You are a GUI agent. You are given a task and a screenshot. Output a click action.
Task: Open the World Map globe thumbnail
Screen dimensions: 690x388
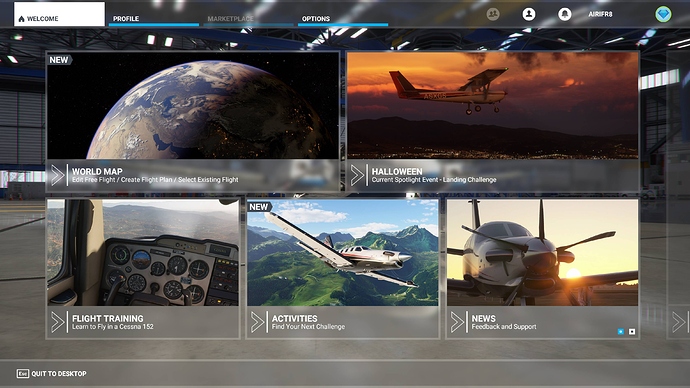pos(193,105)
